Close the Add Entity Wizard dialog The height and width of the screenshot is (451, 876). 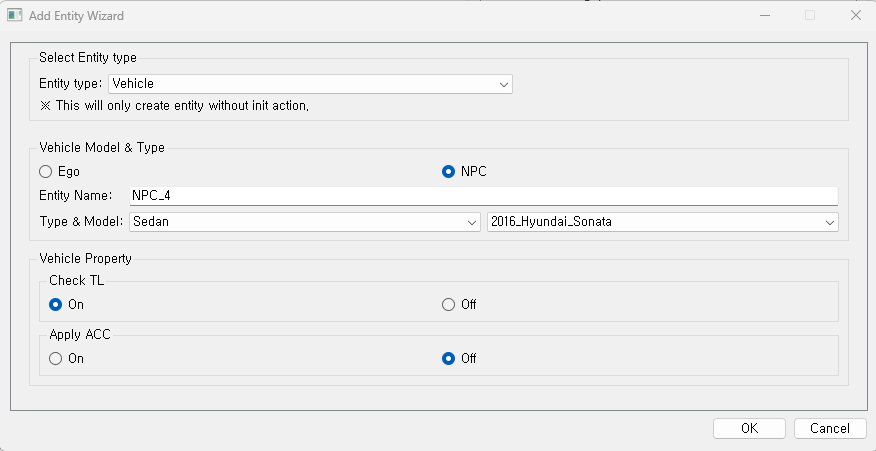click(855, 16)
